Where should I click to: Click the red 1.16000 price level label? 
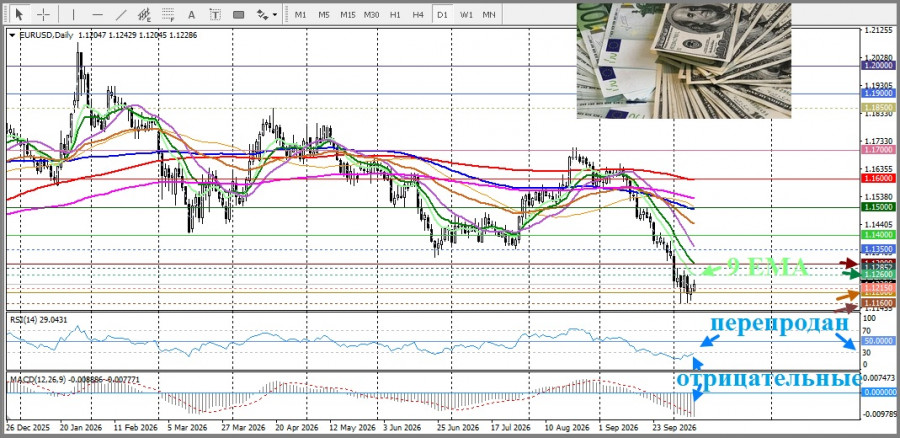coord(878,179)
